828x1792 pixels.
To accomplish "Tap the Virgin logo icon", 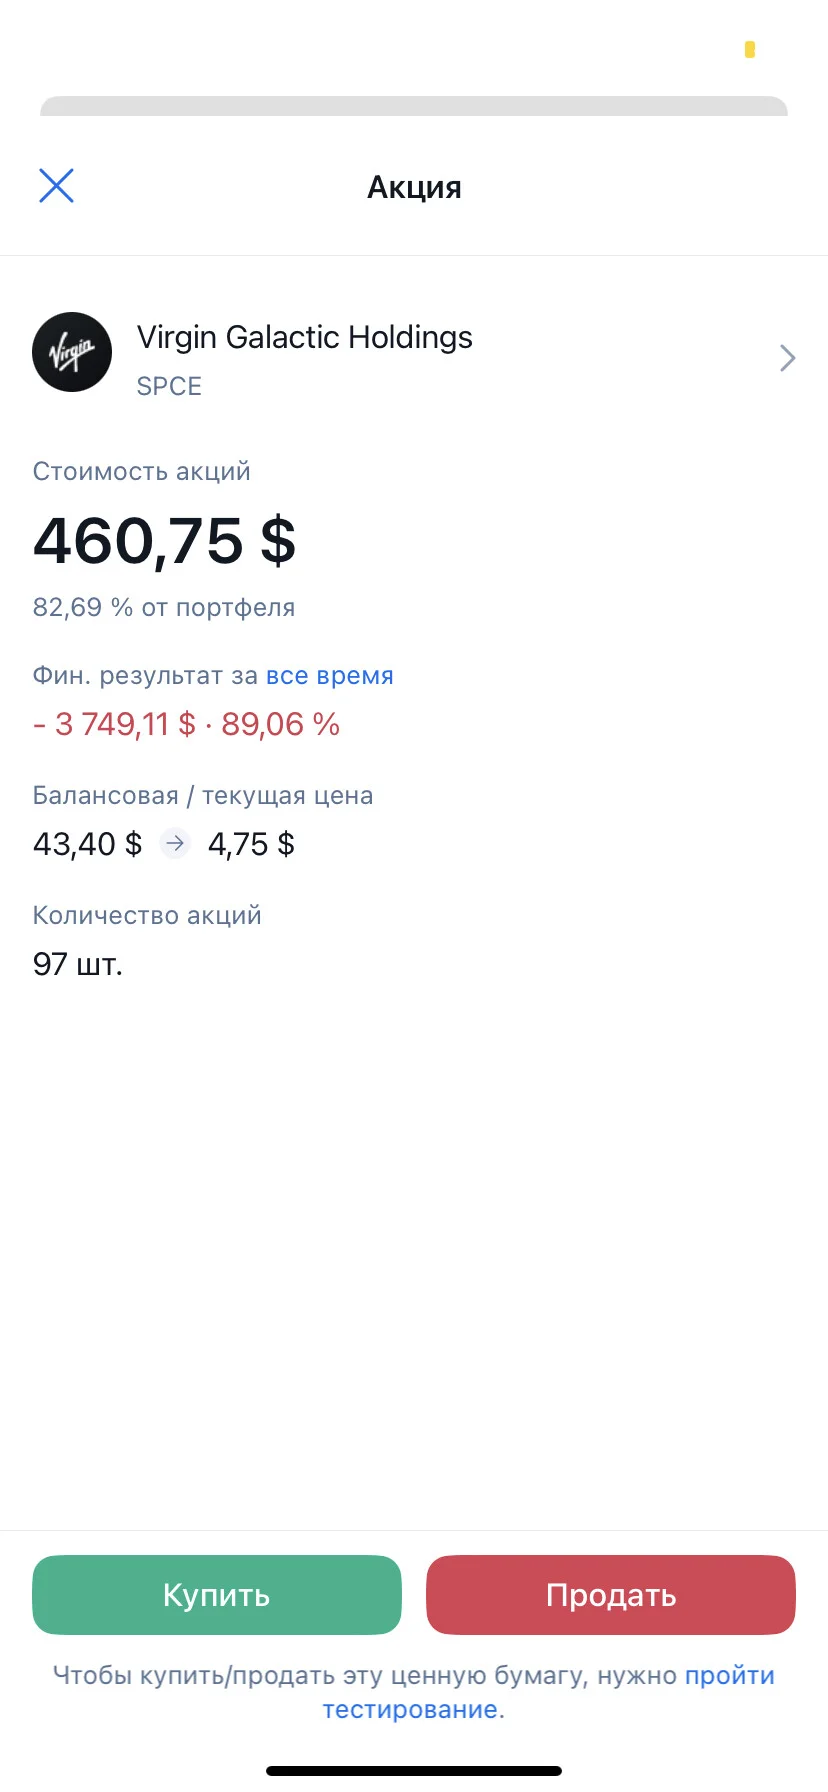I will coord(72,352).
